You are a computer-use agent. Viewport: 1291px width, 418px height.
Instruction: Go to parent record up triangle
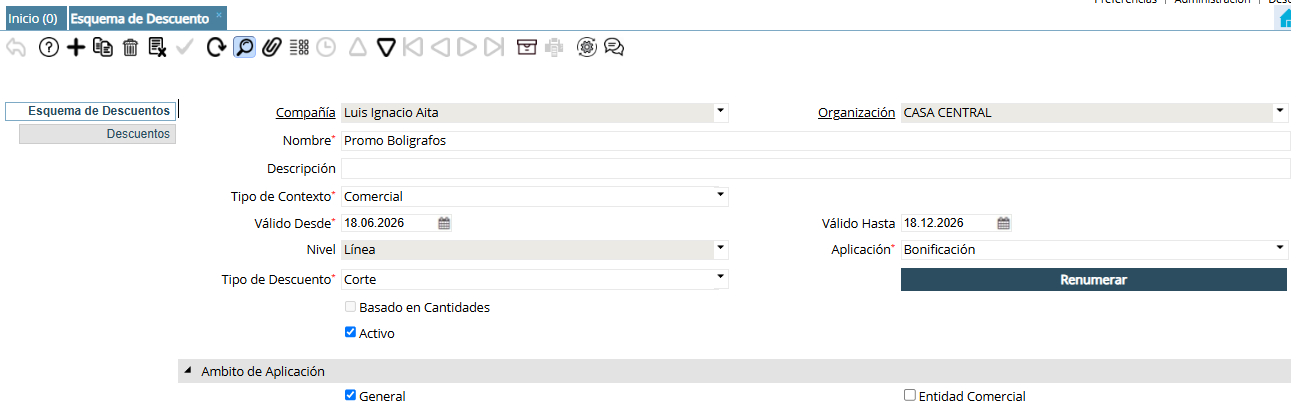[358, 47]
